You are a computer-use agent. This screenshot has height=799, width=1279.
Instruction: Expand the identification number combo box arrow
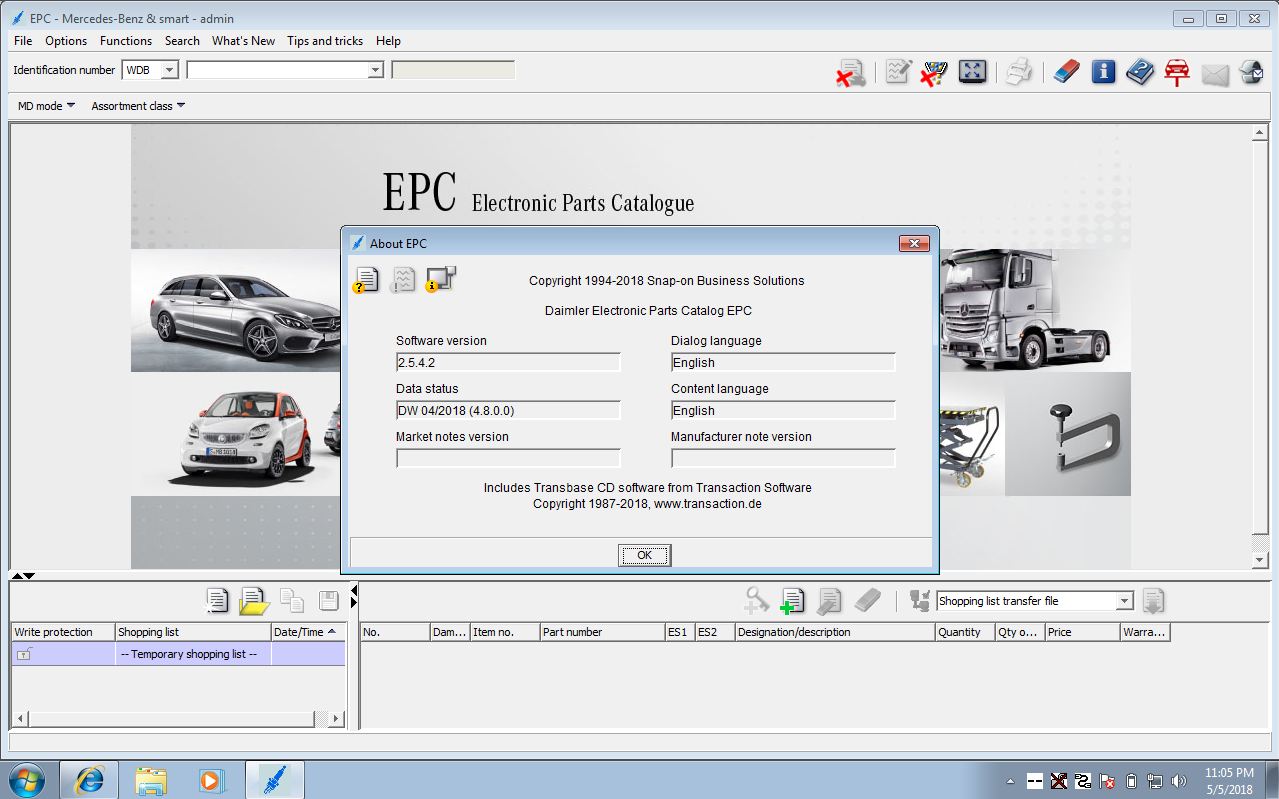tap(375, 70)
